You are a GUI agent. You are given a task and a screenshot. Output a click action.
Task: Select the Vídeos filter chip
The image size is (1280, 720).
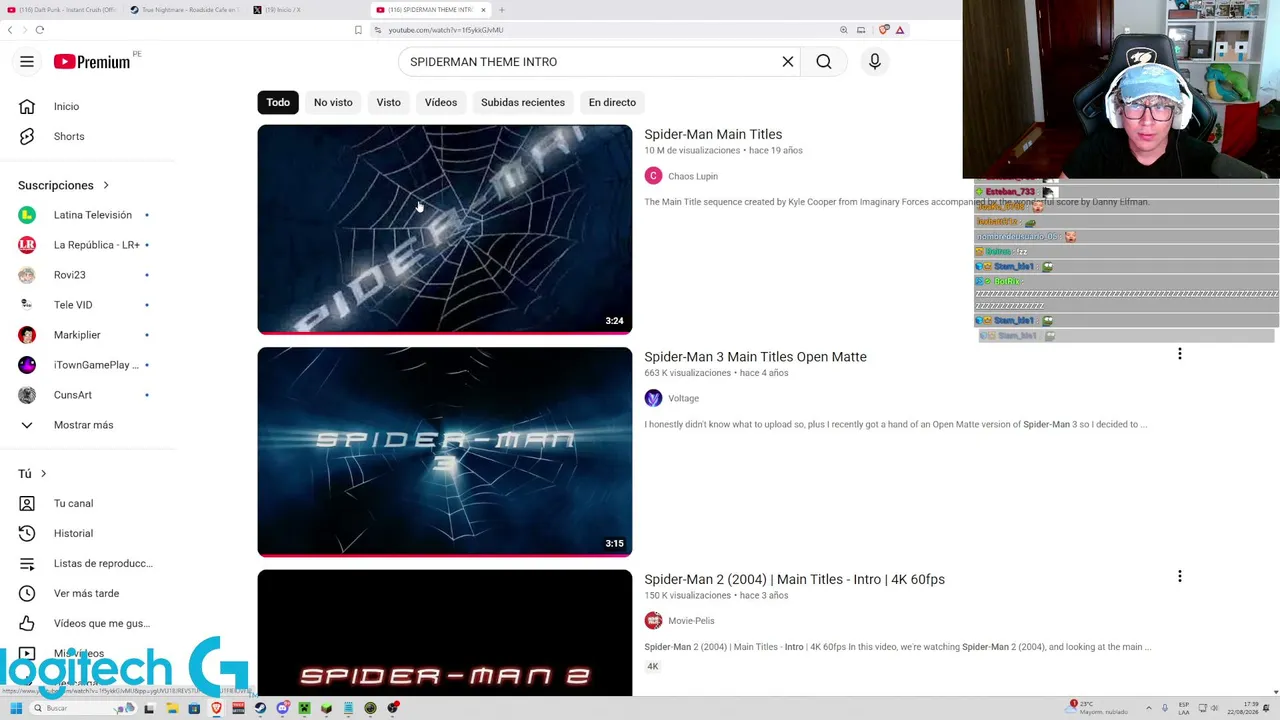(441, 102)
